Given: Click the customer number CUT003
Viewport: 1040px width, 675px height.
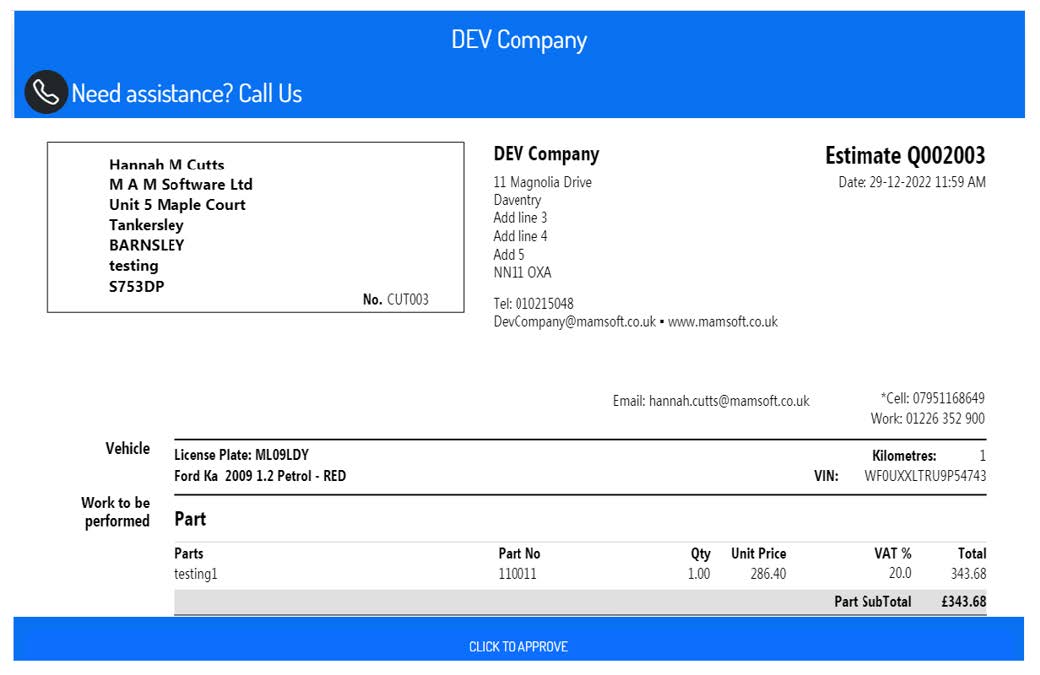Looking at the screenshot, I should click(408, 299).
